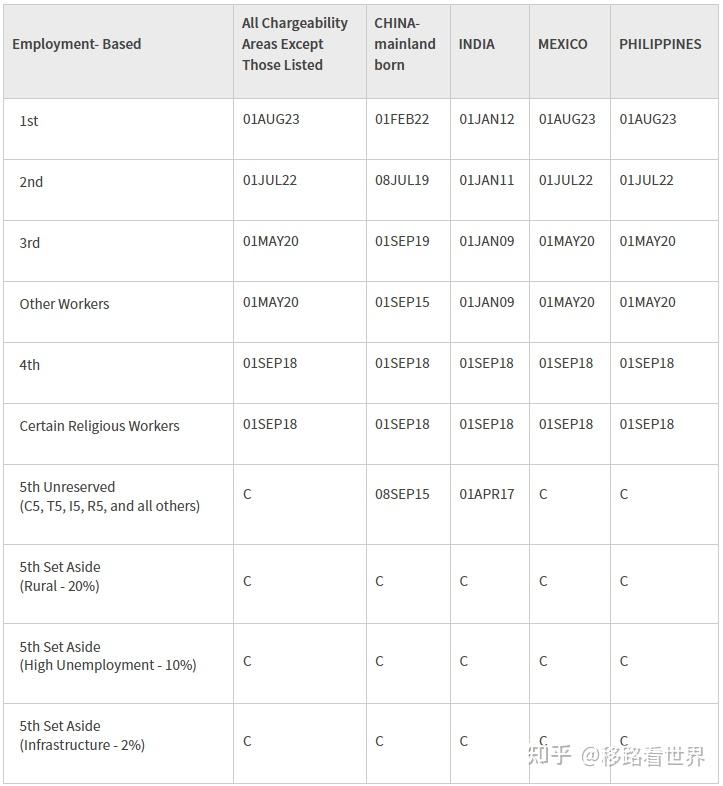Image resolution: width=723 pixels, height=786 pixels.
Task: Click the Zhihu watermark at bottom right
Action: 616,756
